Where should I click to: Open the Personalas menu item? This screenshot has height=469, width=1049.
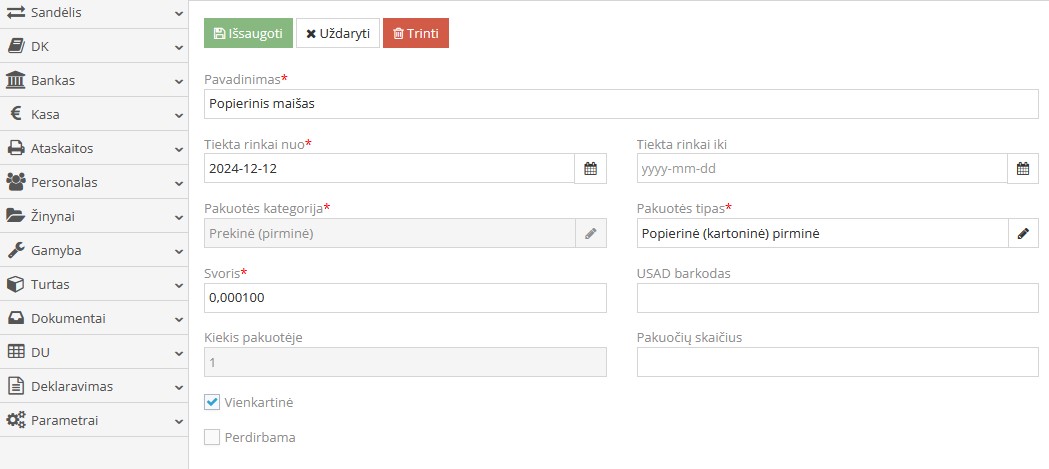[64, 182]
